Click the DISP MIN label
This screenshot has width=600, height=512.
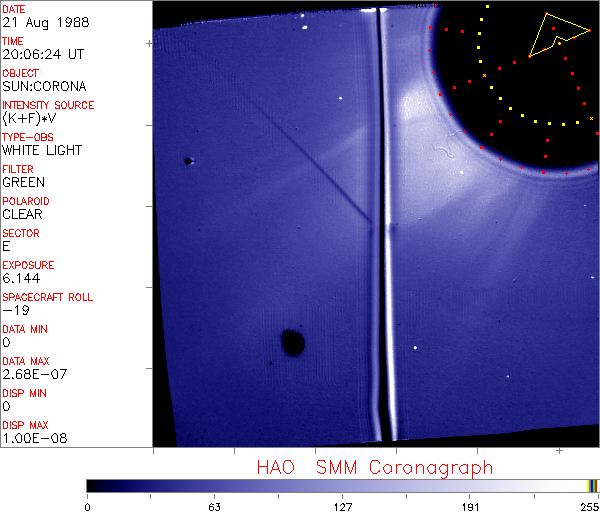point(24,393)
